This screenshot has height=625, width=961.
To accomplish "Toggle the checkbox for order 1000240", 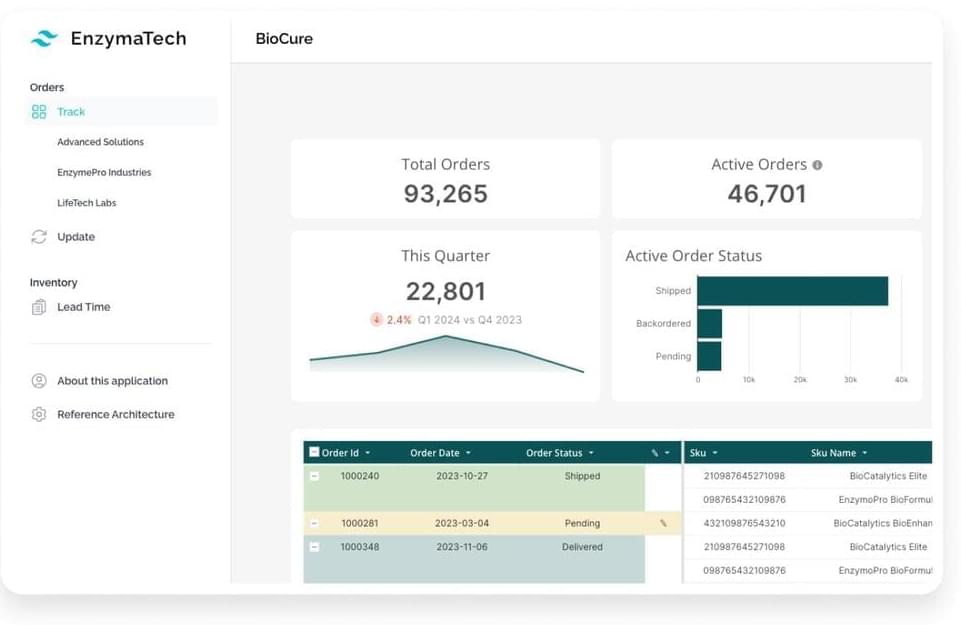I will 314,476.
